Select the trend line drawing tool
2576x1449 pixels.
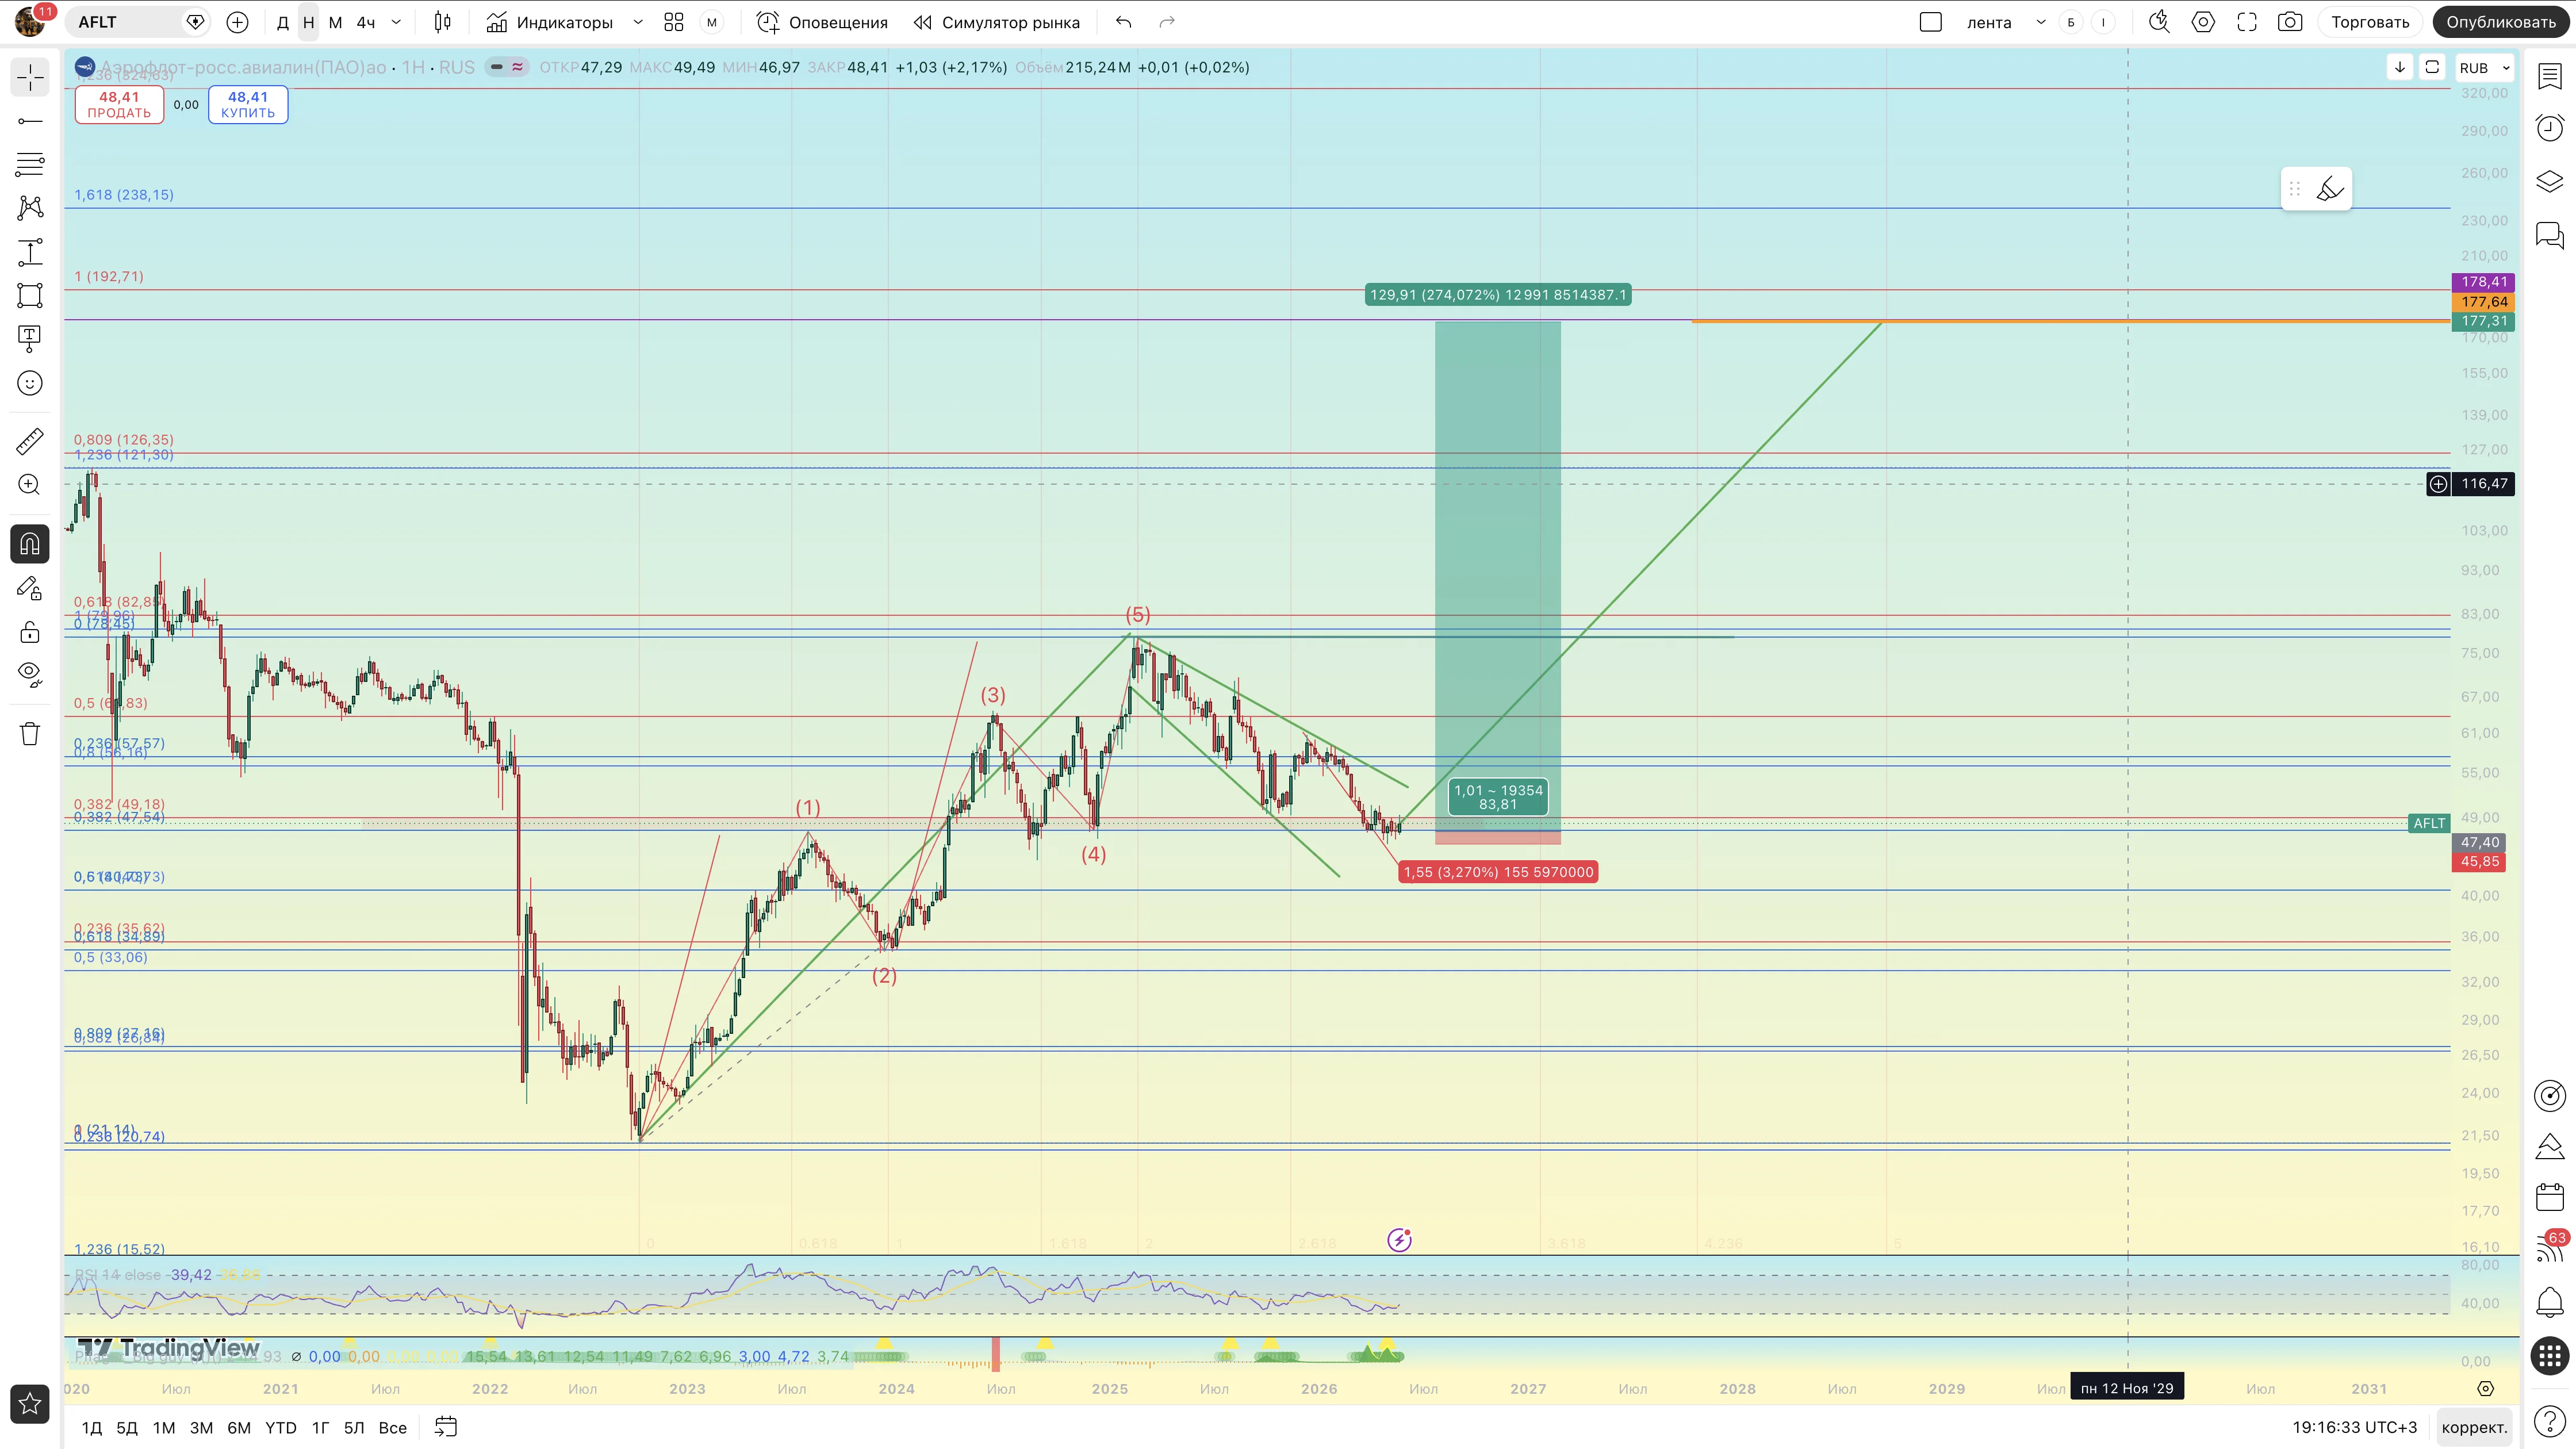30,121
